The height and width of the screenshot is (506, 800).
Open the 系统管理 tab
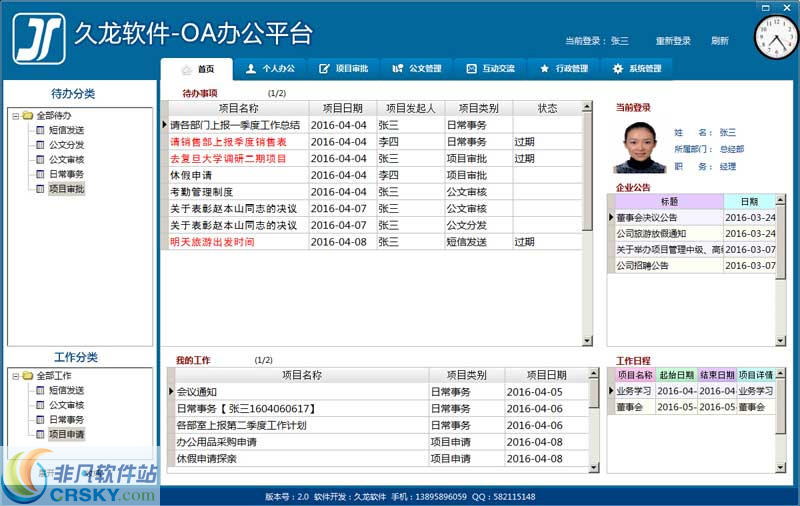[637, 68]
